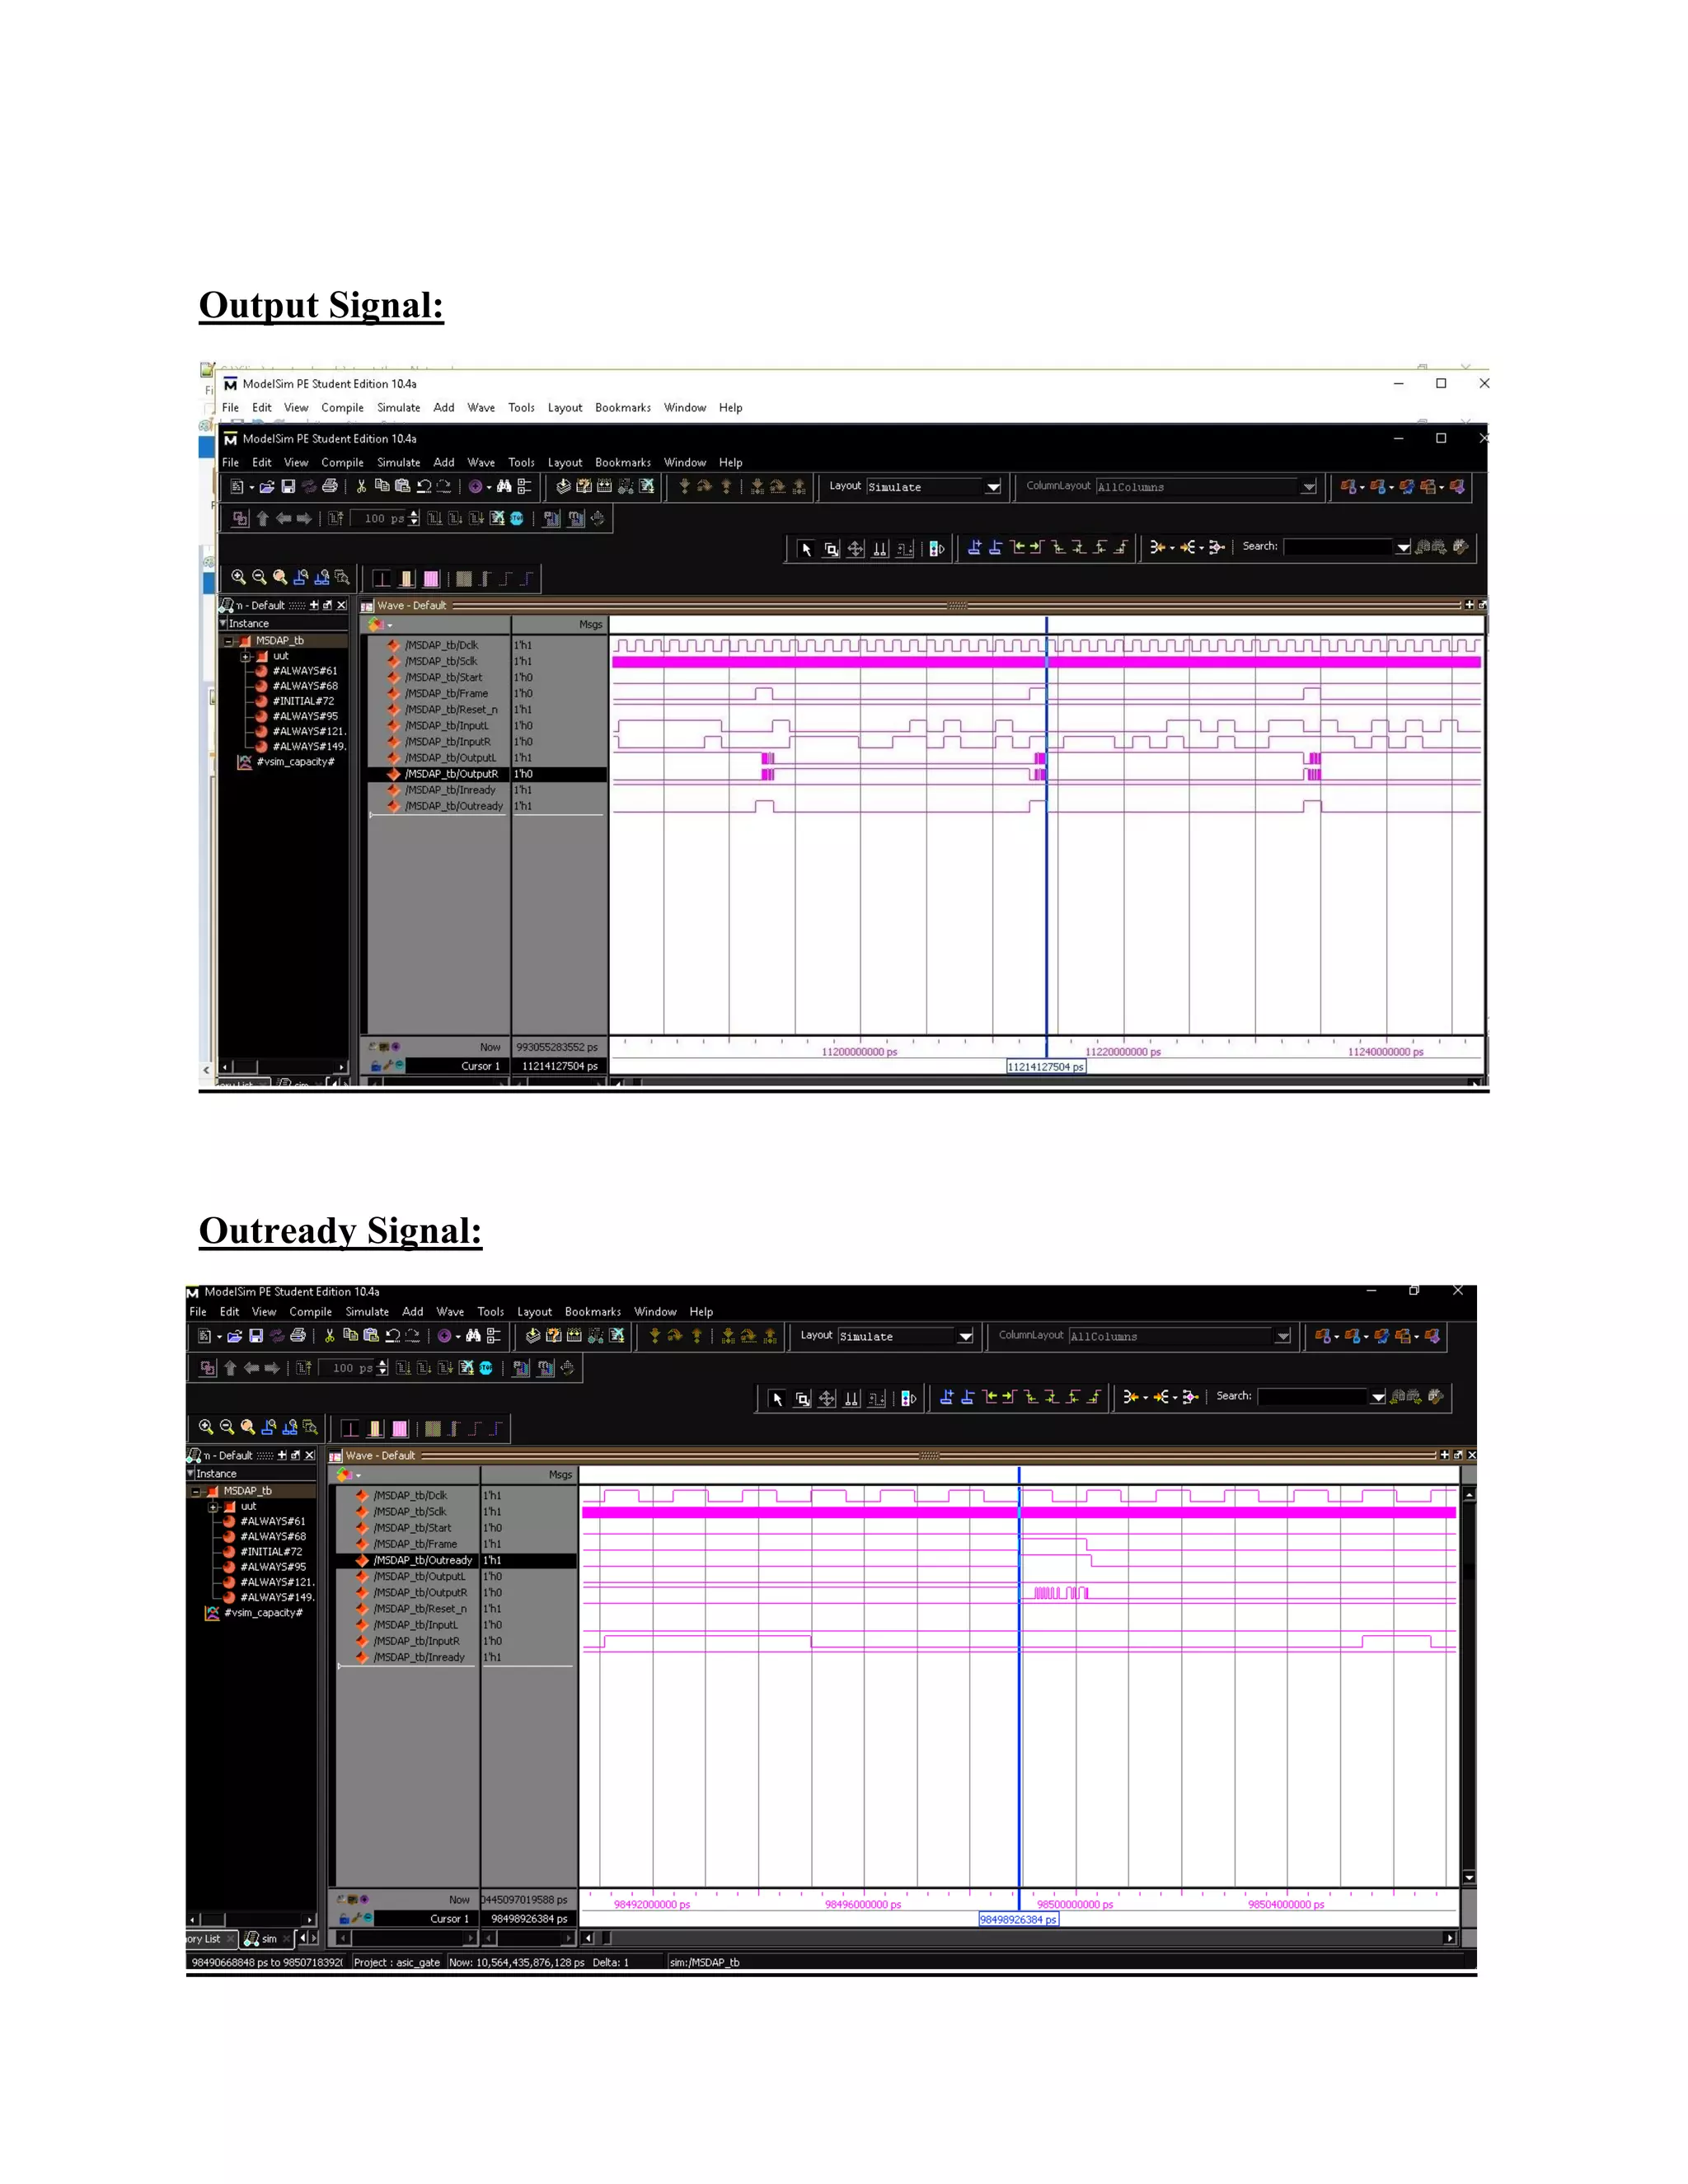Screen dimensions: 1688x2184
Task: Click New file icon in upper ModelSim screenshot
Action: click(237, 487)
